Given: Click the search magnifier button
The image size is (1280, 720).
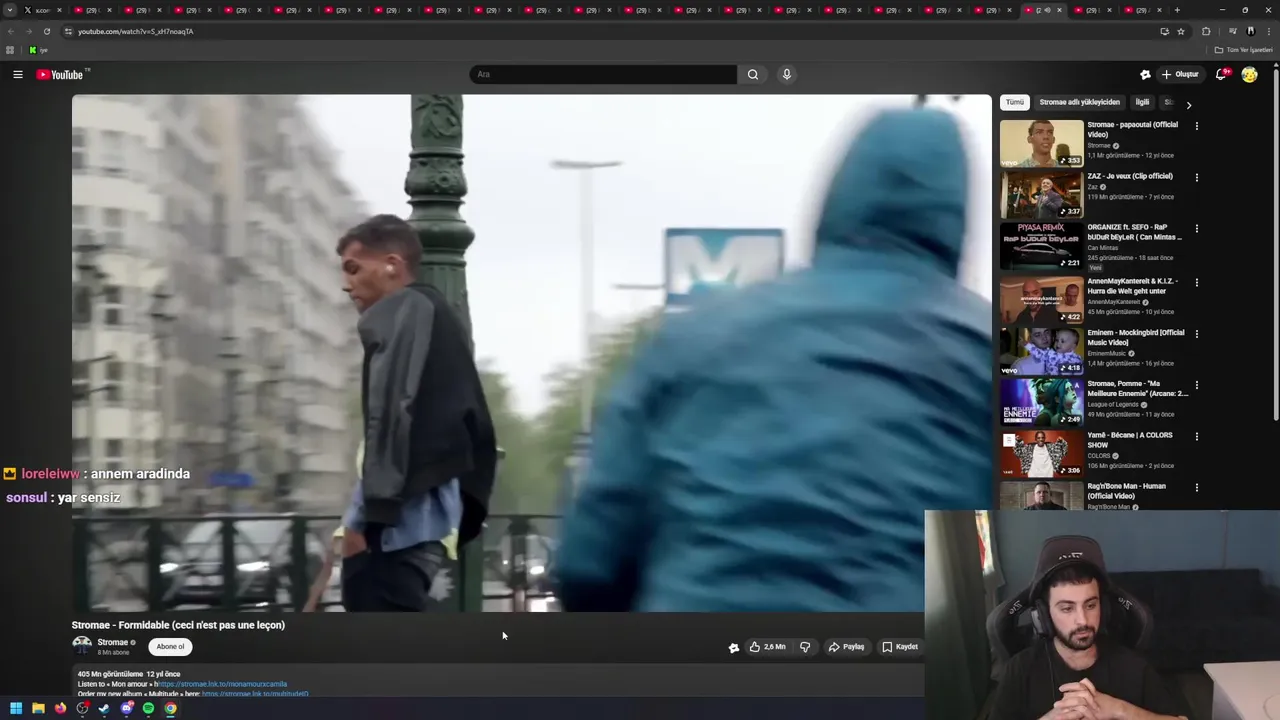Looking at the screenshot, I should point(753,74).
